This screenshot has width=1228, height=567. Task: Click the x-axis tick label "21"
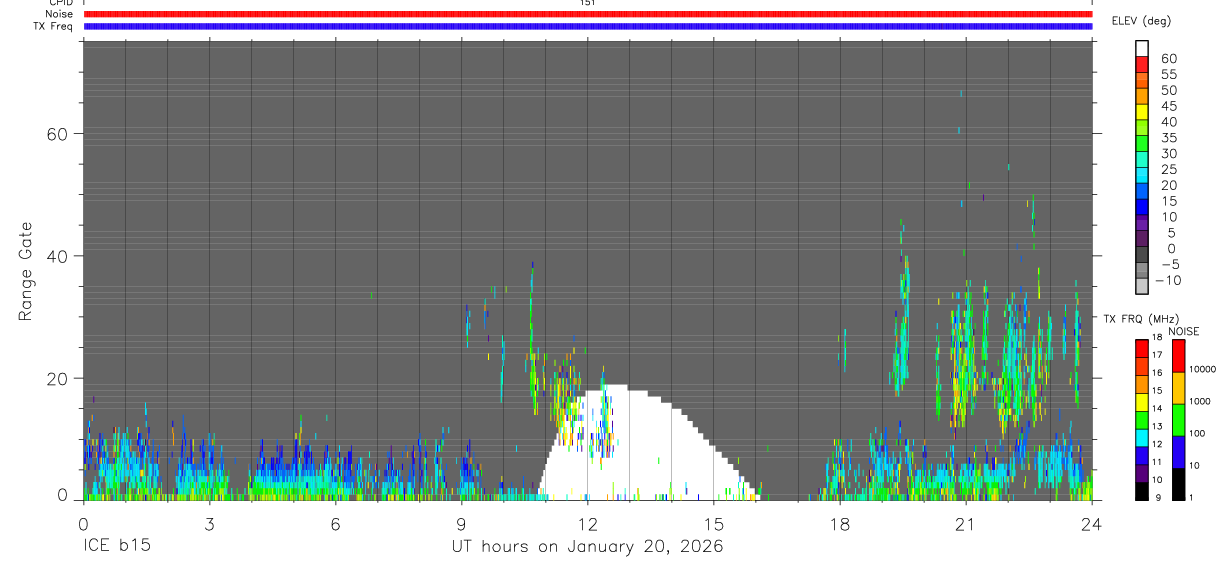coord(965,524)
